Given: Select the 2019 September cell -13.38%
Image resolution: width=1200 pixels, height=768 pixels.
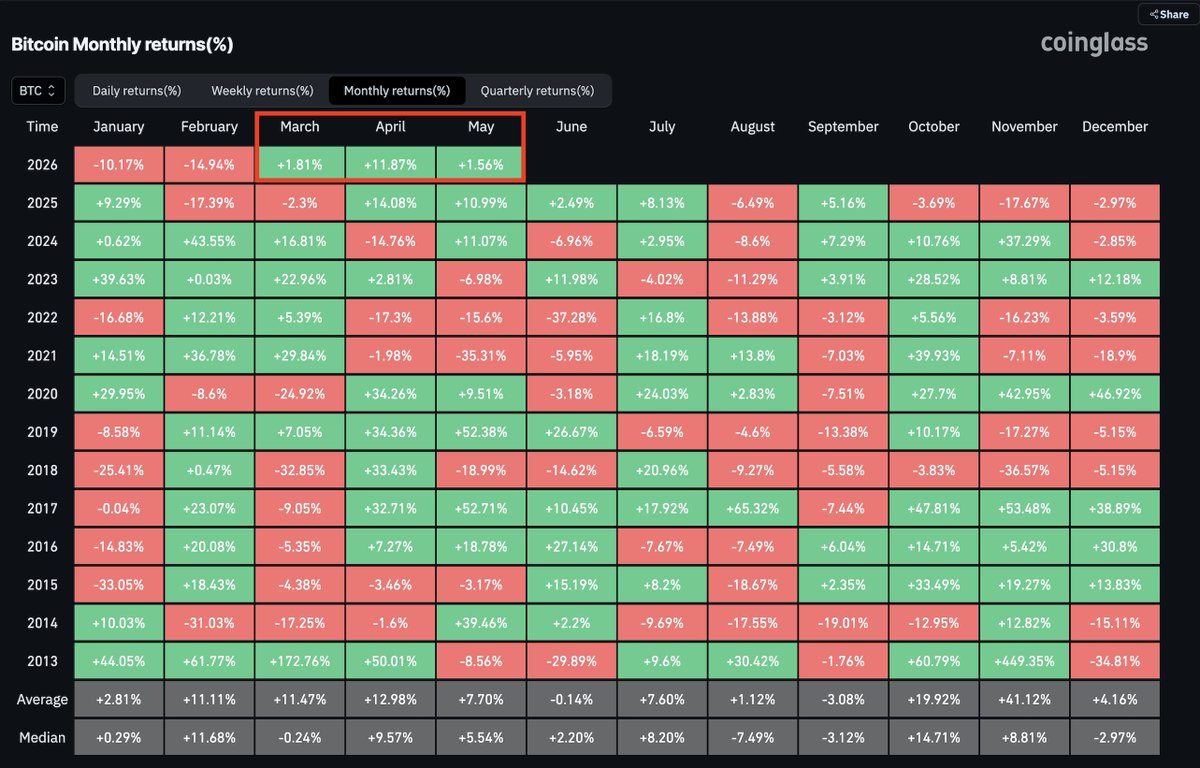Looking at the screenshot, I should pyautogui.click(x=843, y=432).
